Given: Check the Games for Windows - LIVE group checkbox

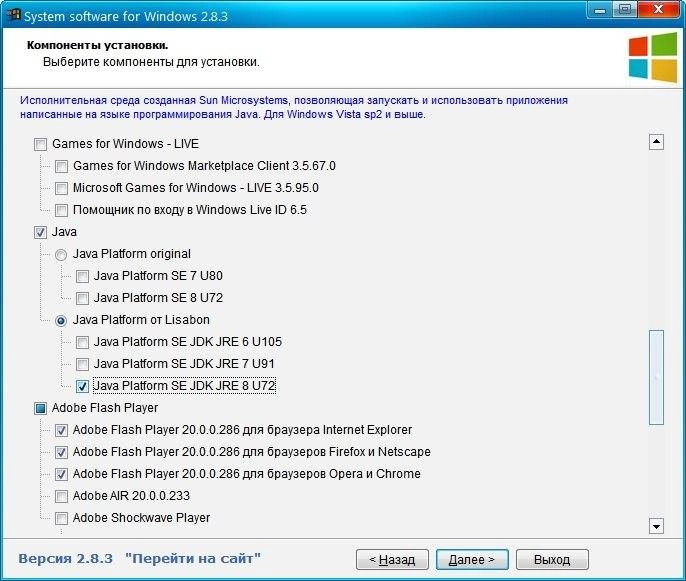Looking at the screenshot, I should (40, 144).
